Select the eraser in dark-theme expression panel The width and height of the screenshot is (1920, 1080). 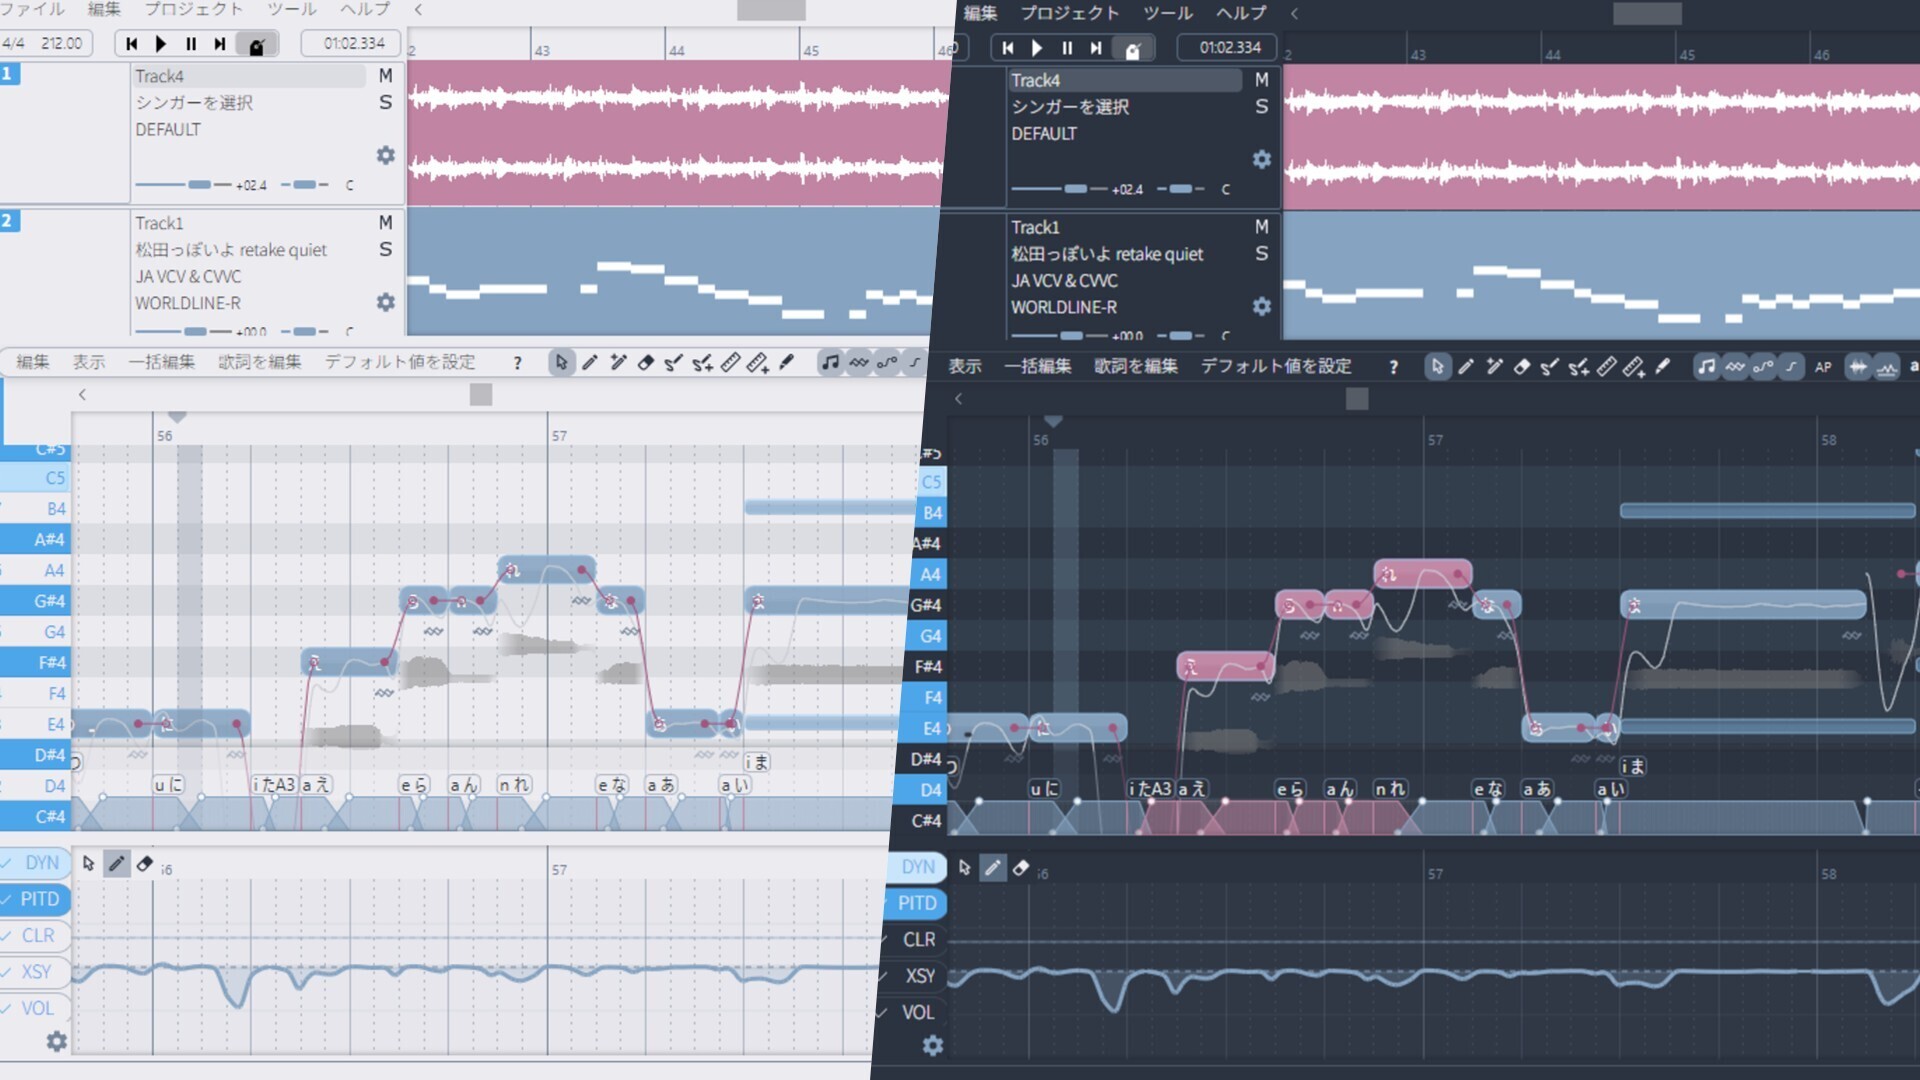coord(1021,868)
